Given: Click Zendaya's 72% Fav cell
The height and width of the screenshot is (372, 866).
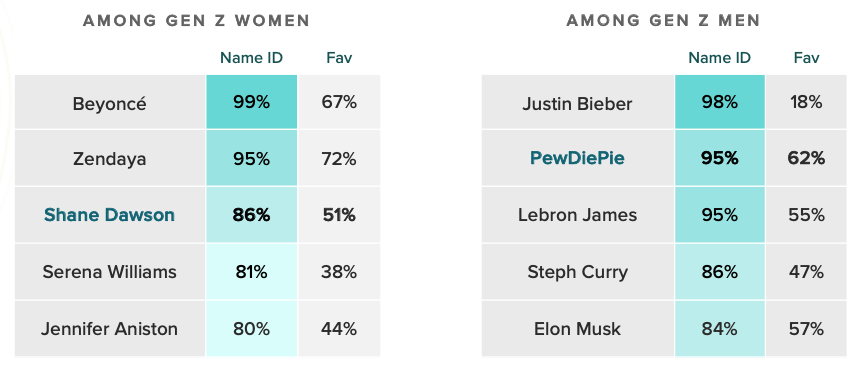Looking at the screenshot, I should (x=339, y=159).
